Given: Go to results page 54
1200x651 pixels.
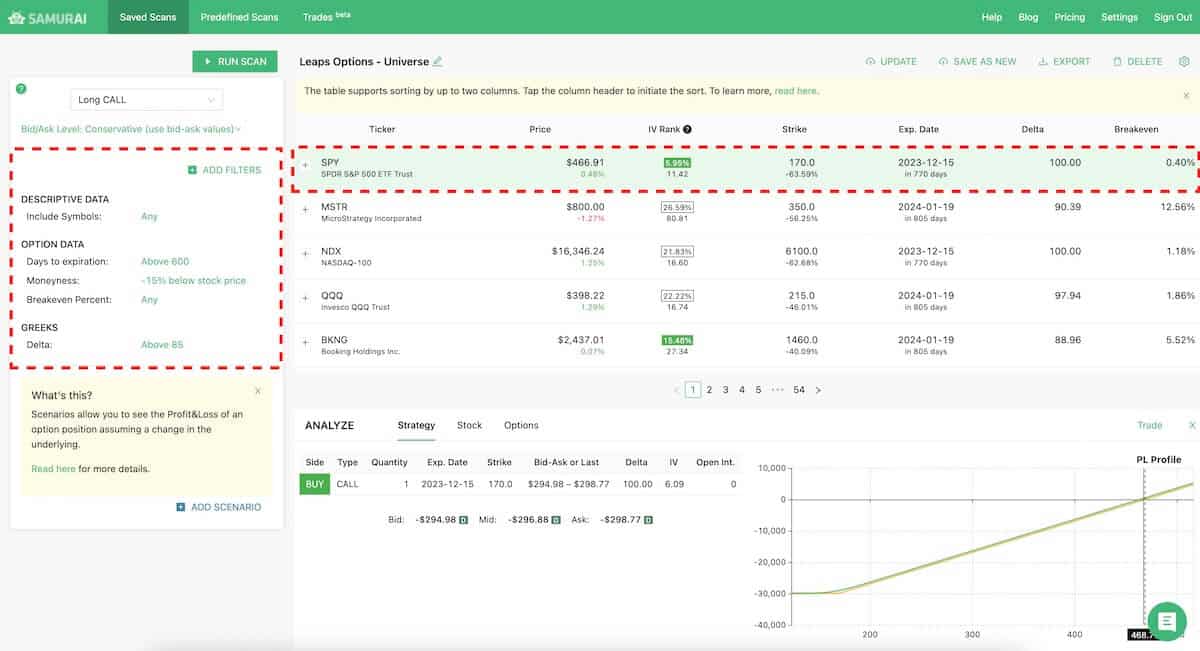Looking at the screenshot, I should [x=799, y=390].
